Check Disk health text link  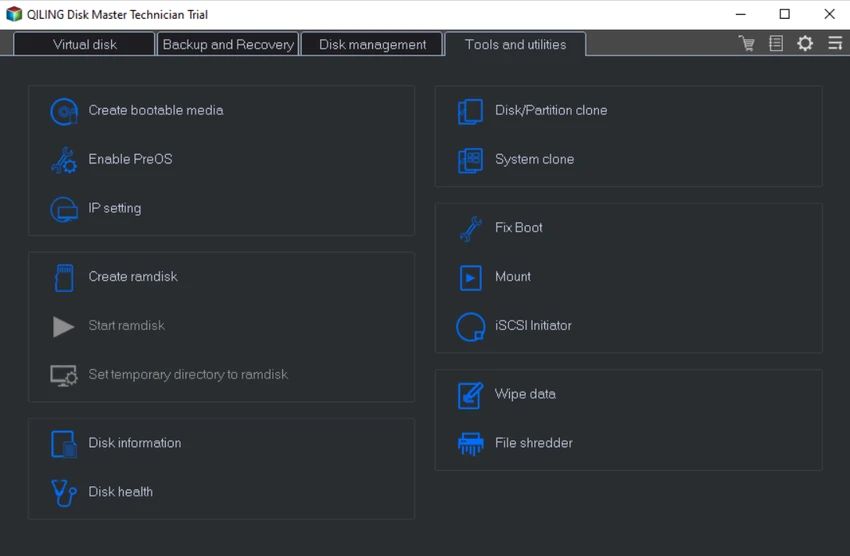(x=121, y=492)
